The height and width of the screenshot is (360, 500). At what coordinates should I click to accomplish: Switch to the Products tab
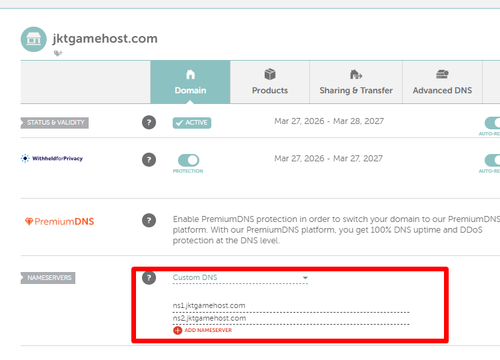(270, 82)
